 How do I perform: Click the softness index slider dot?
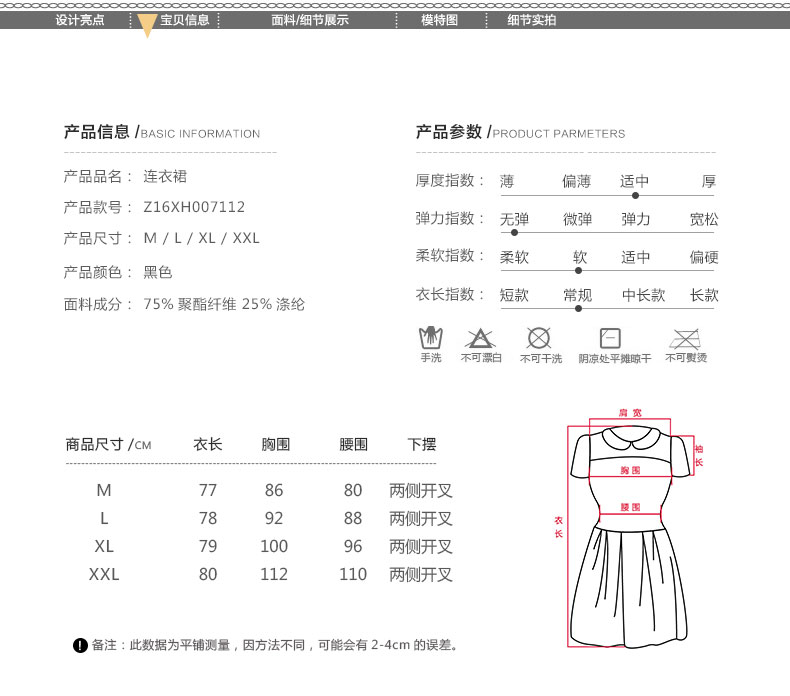579,270
